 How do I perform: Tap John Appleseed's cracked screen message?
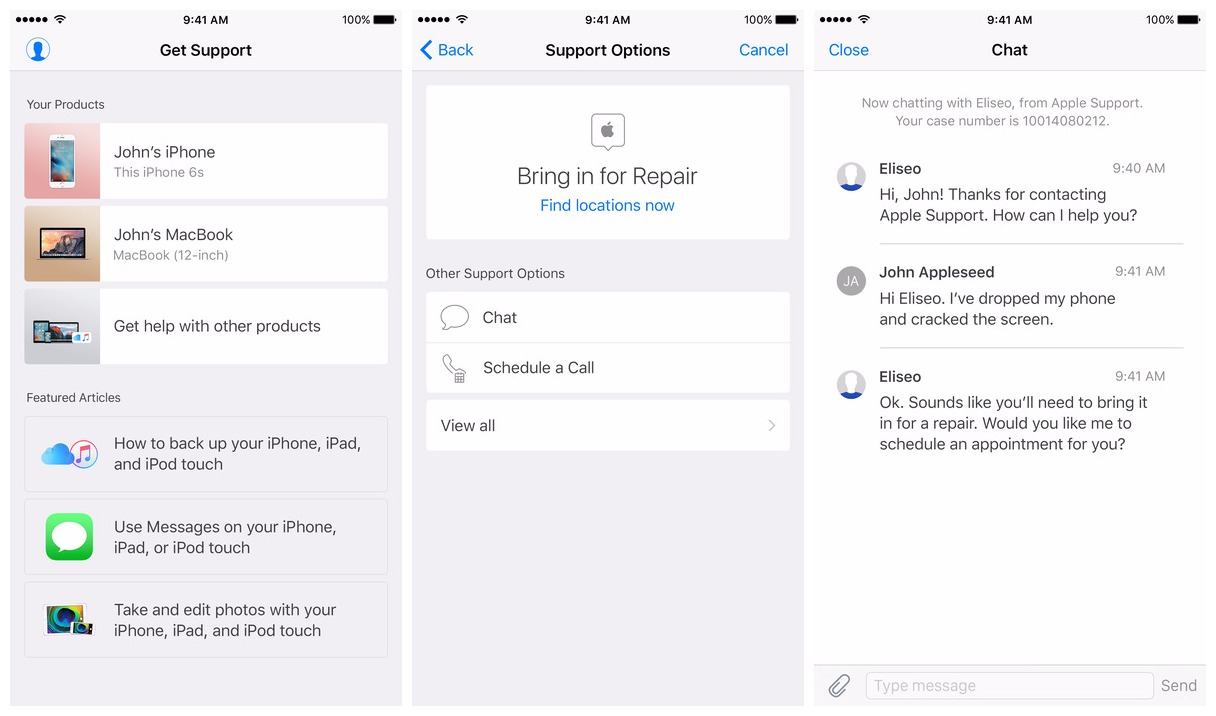click(997, 309)
